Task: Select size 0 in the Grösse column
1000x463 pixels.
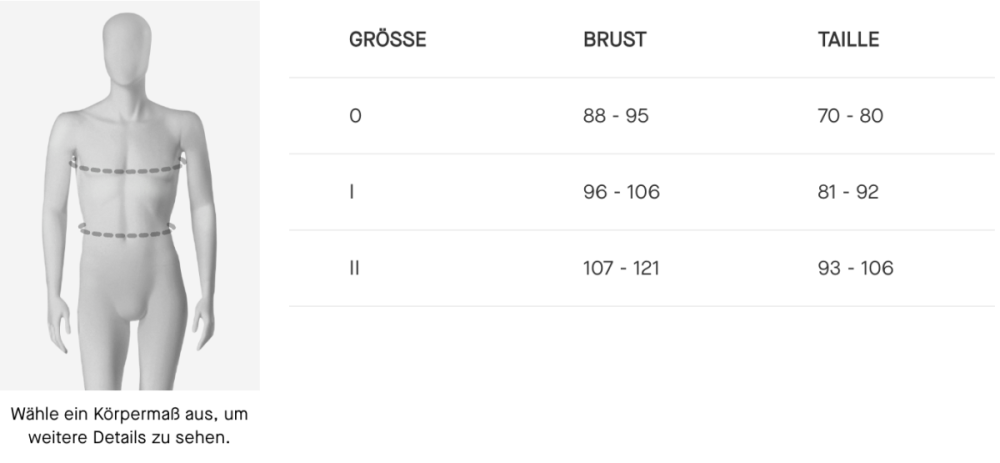Action: (x=355, y=116)
